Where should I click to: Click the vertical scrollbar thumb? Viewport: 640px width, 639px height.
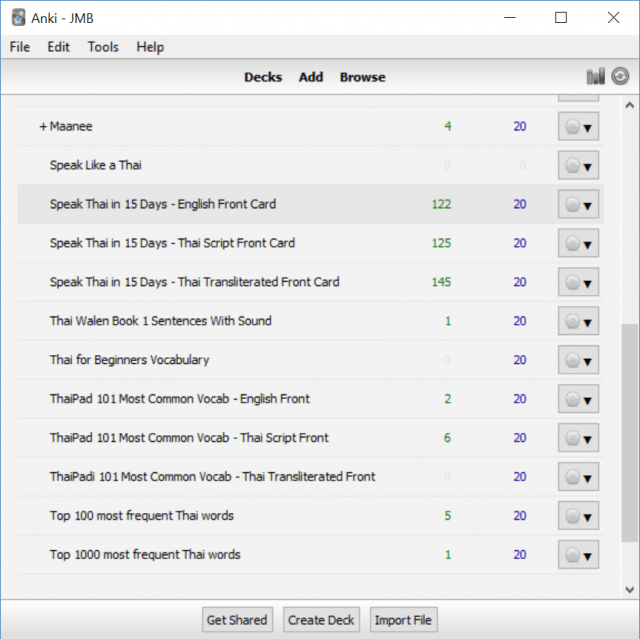coord(629,433)
